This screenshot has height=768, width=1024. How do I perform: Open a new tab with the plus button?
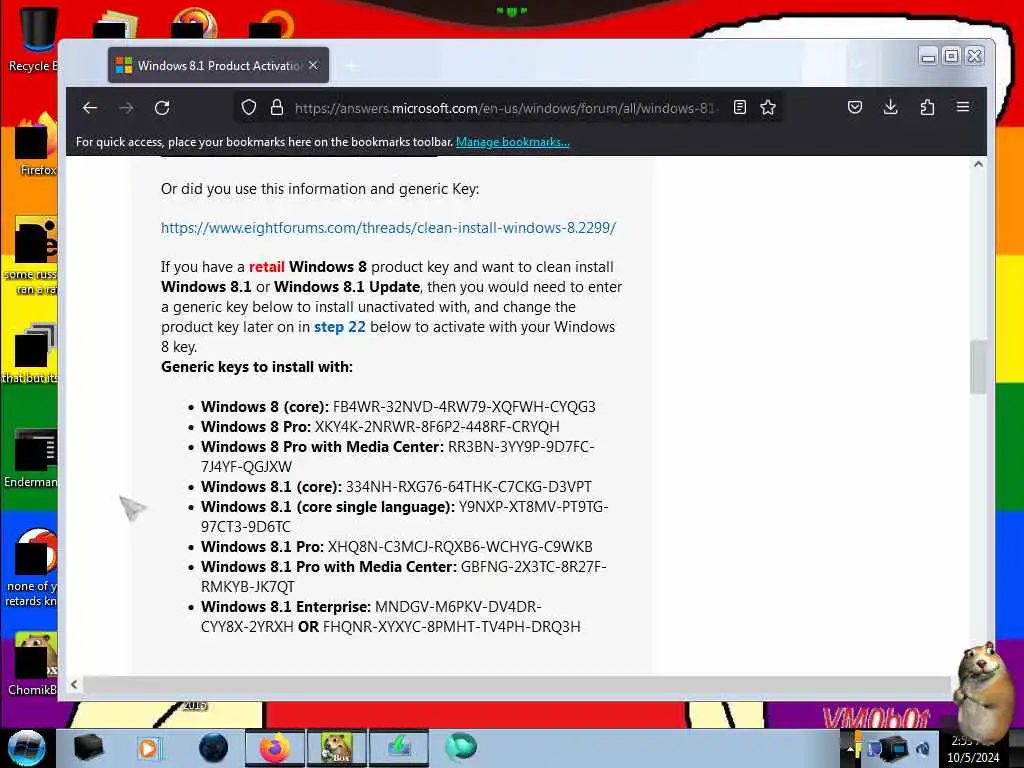point(351,66)
